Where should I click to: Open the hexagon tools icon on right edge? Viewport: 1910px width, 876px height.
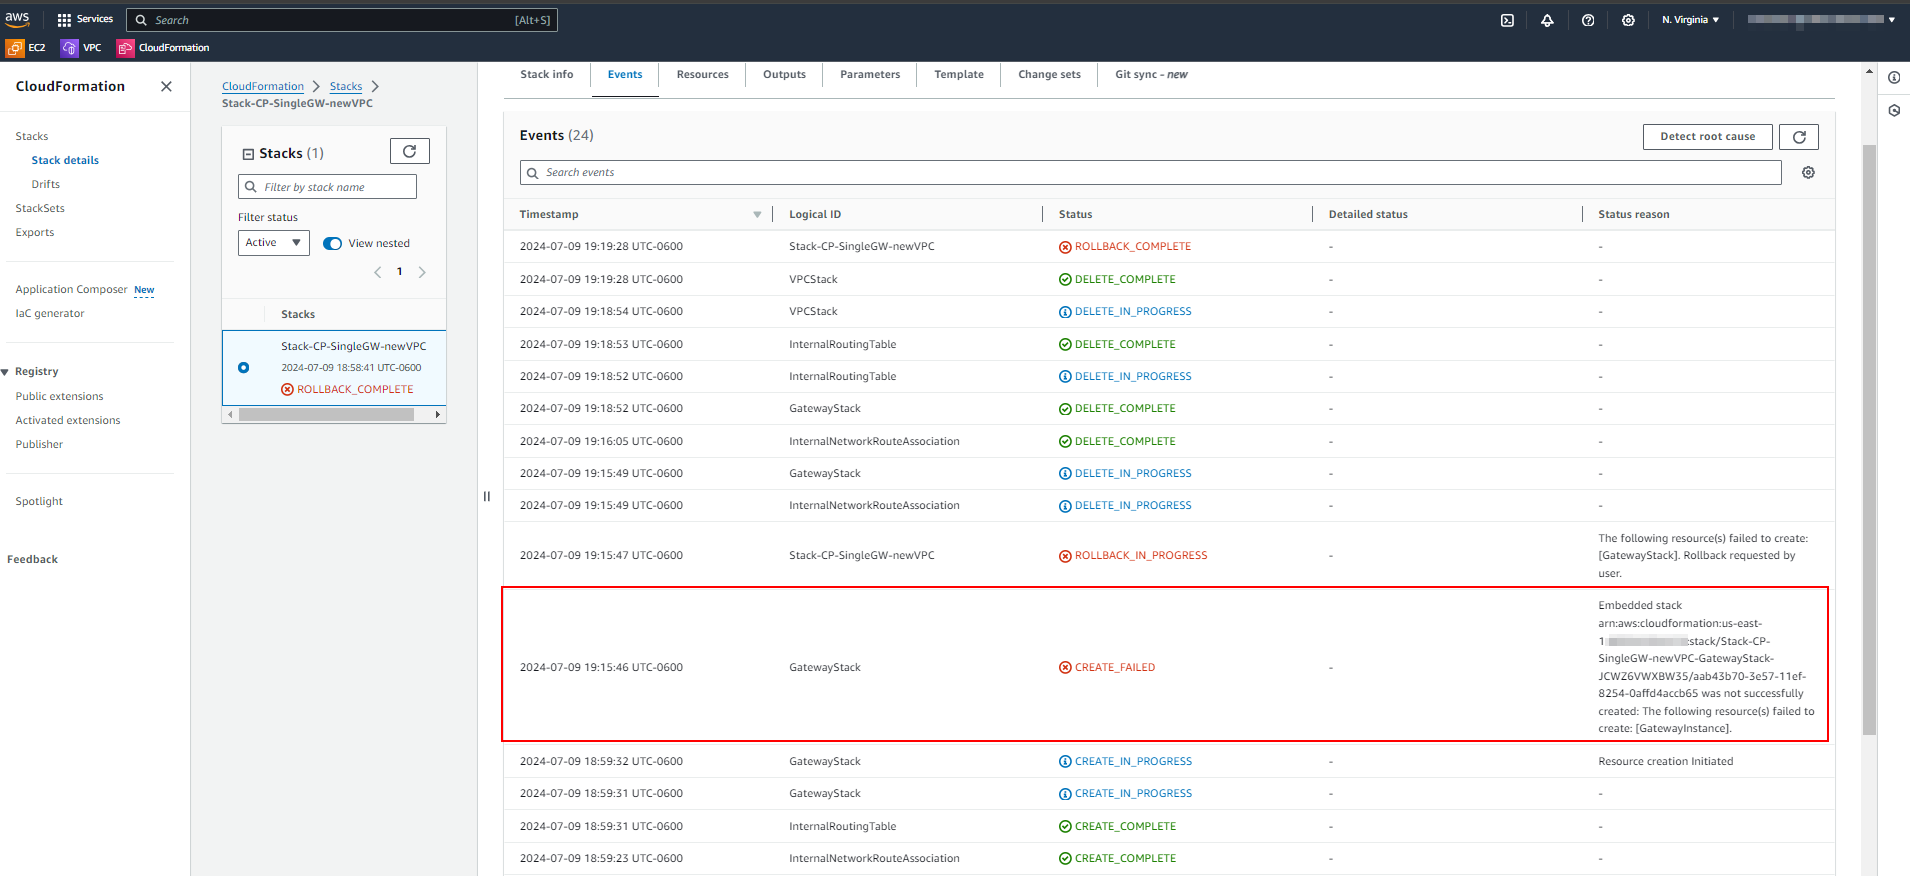1894,111
